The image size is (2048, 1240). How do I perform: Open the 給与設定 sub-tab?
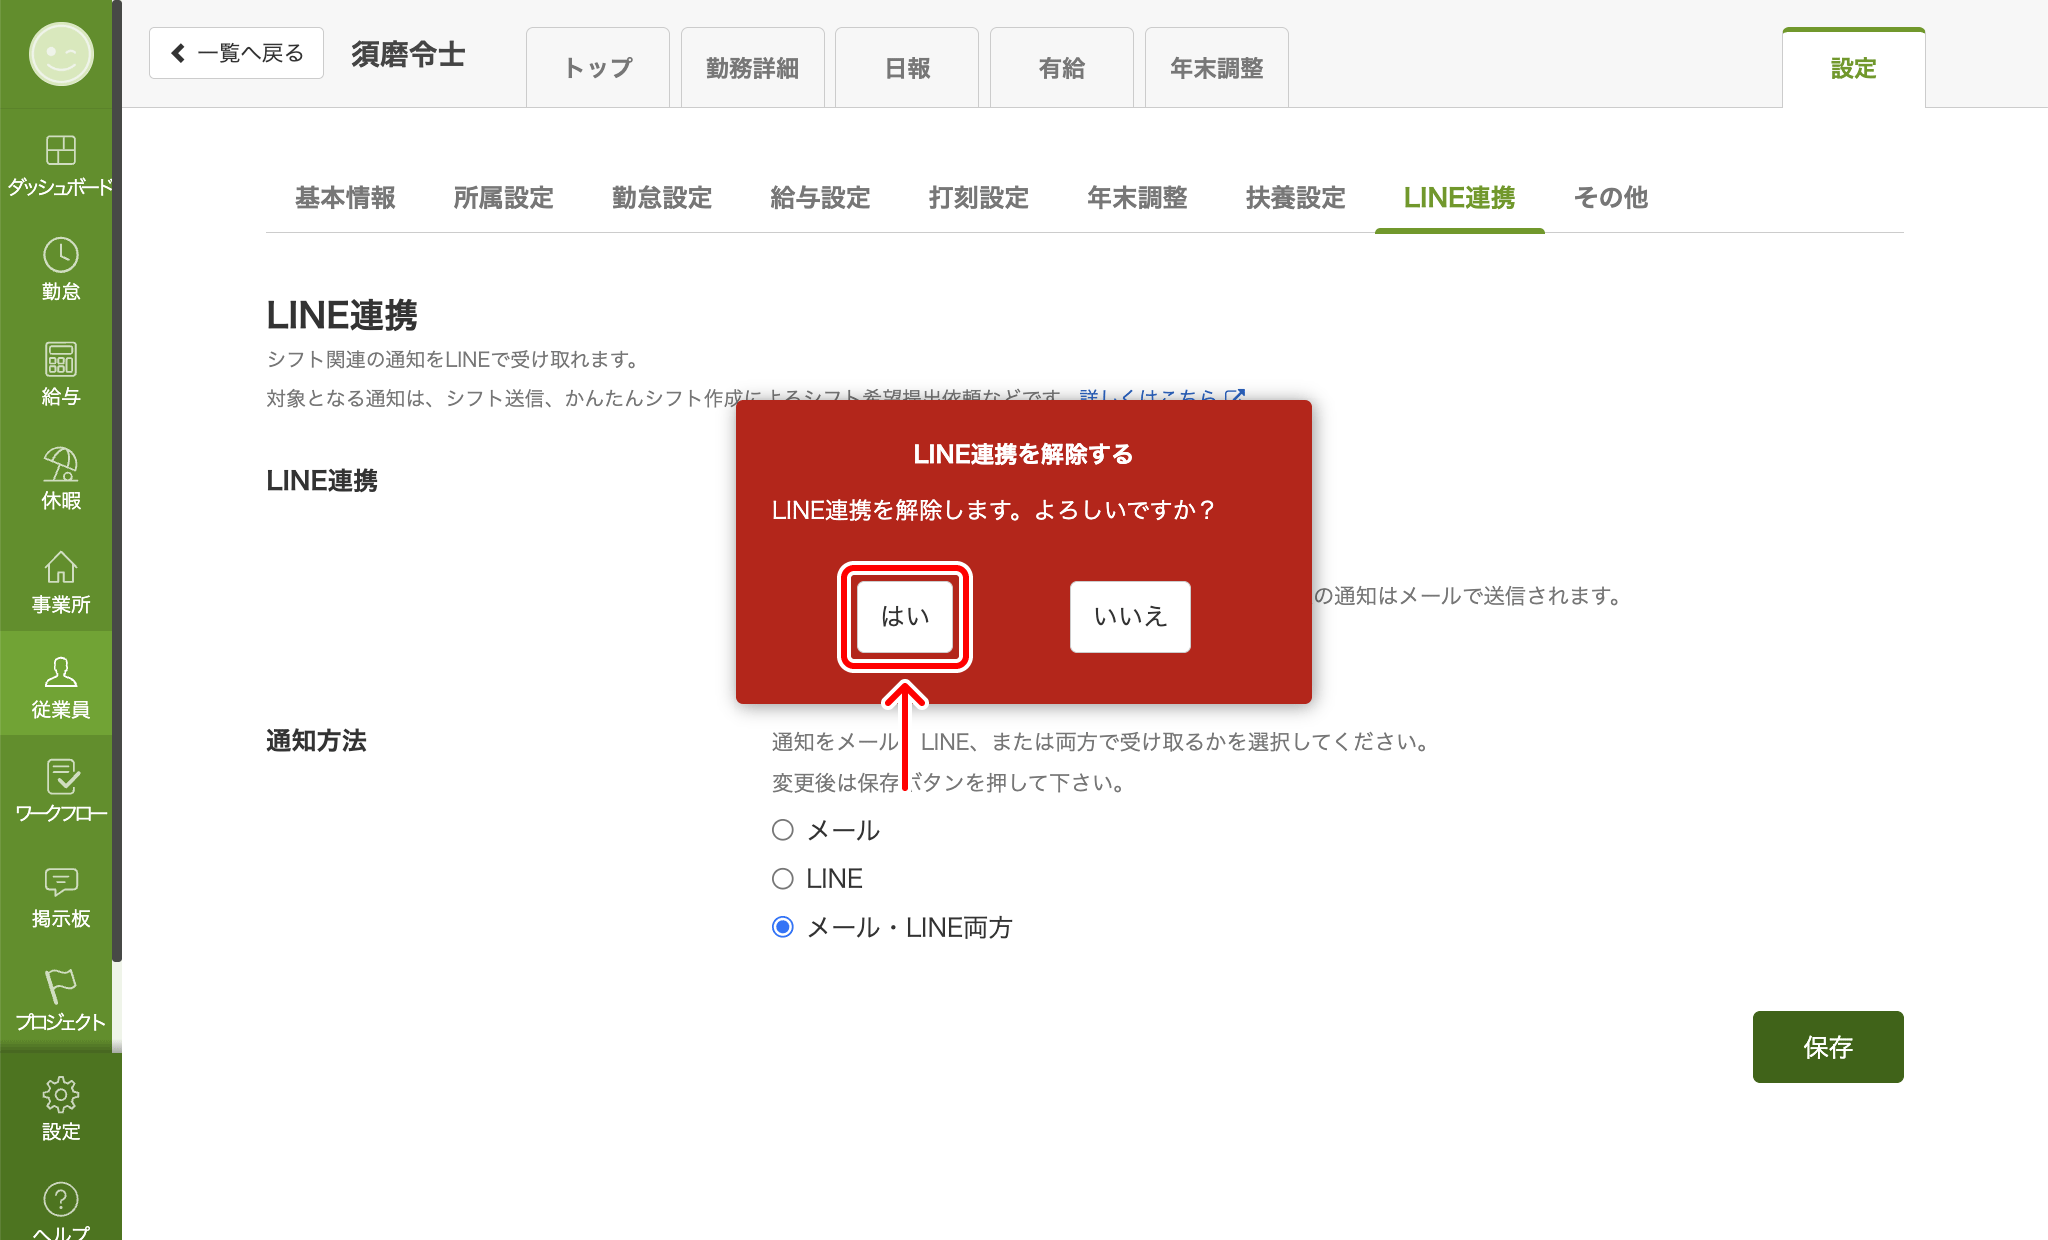[820, 198]
